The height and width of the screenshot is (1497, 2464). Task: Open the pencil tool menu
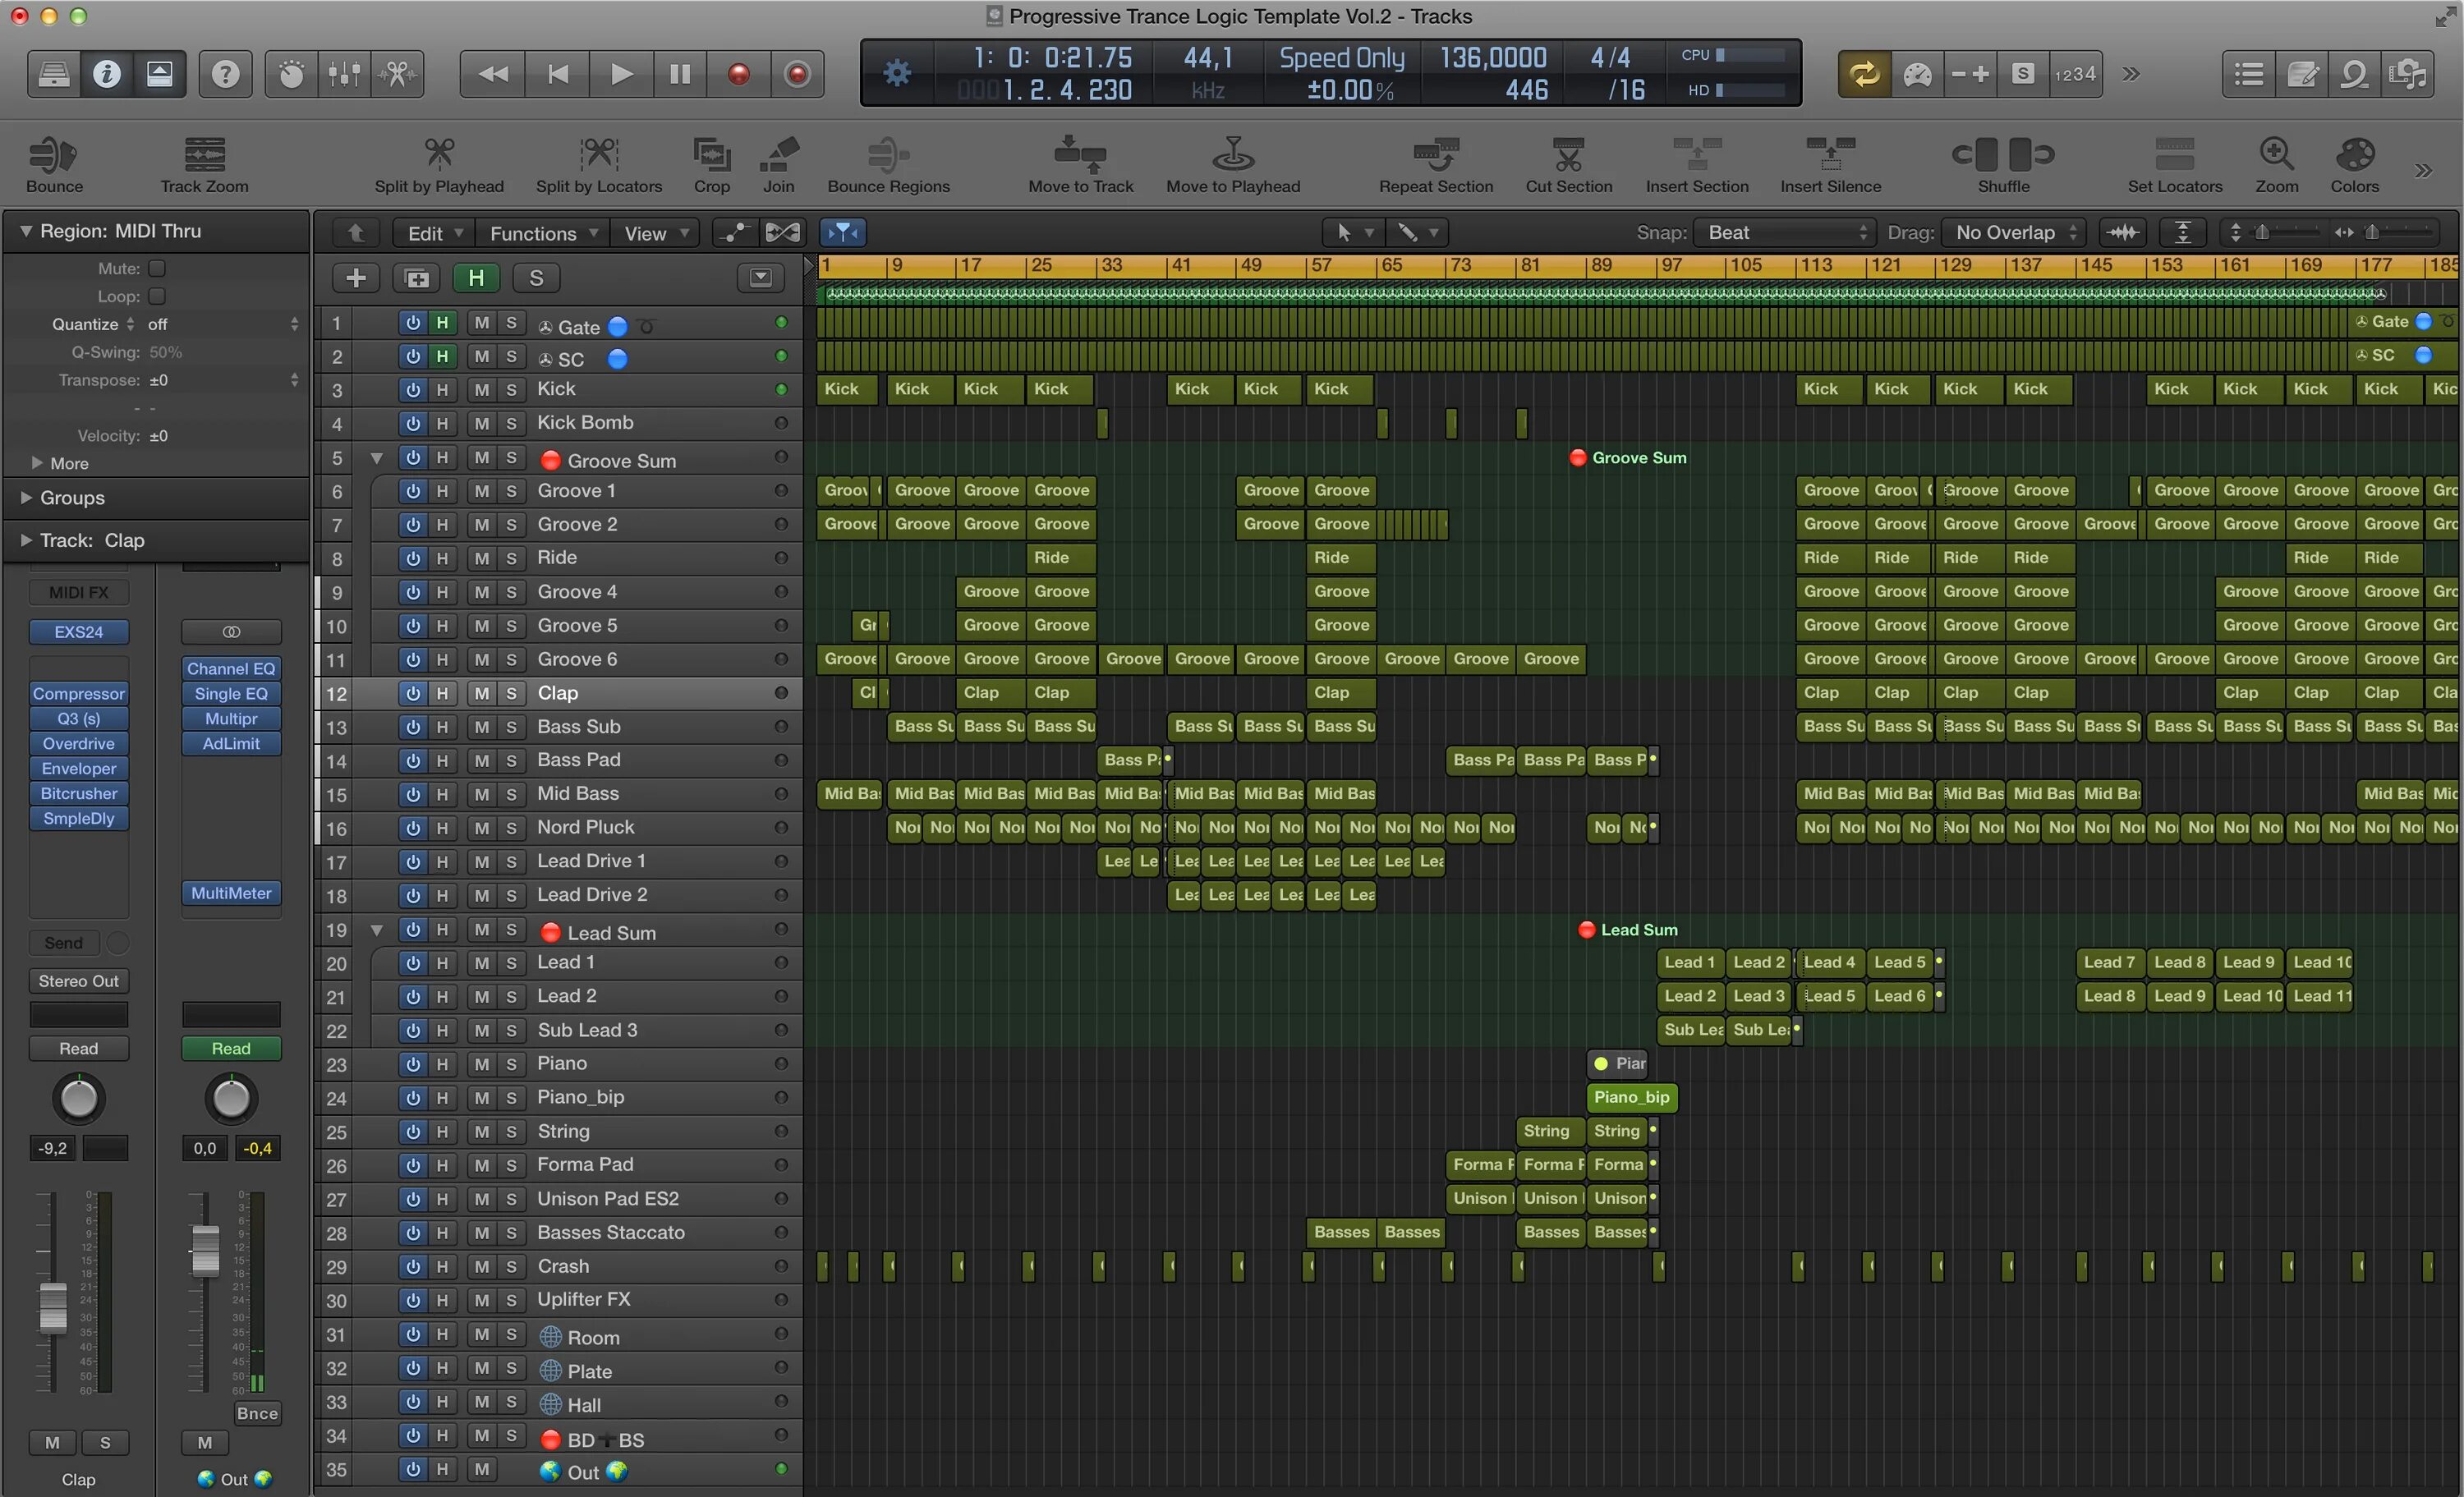point(1416,233)
